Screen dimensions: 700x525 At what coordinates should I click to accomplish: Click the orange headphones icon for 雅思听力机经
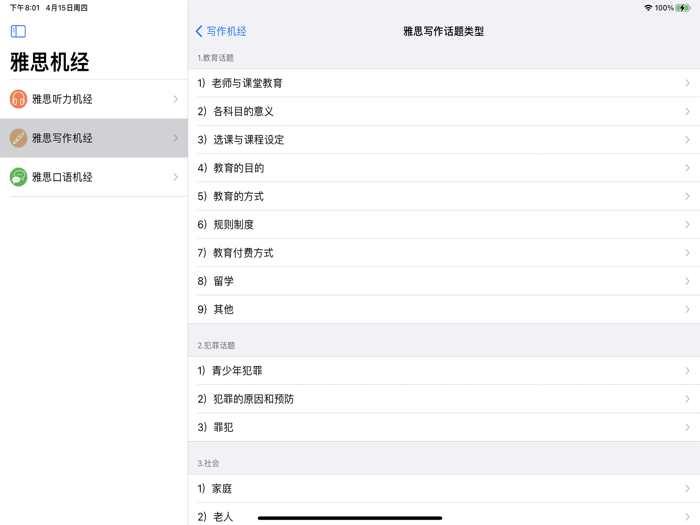click(x=18, y=99)
